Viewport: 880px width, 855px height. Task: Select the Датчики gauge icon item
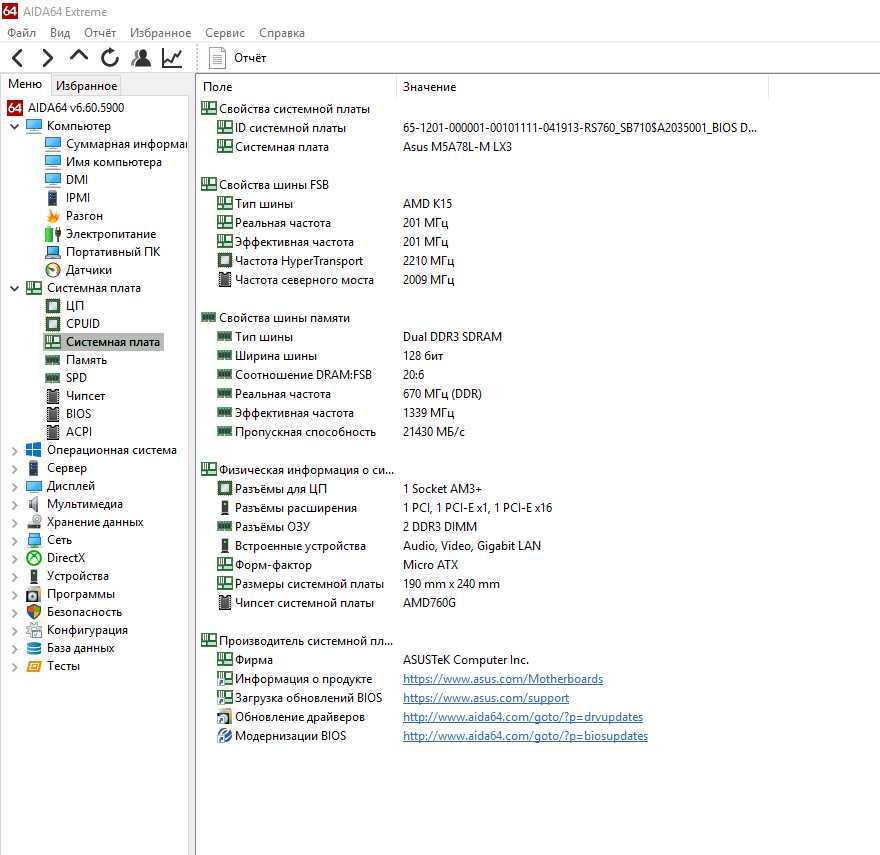pos(53,270)
